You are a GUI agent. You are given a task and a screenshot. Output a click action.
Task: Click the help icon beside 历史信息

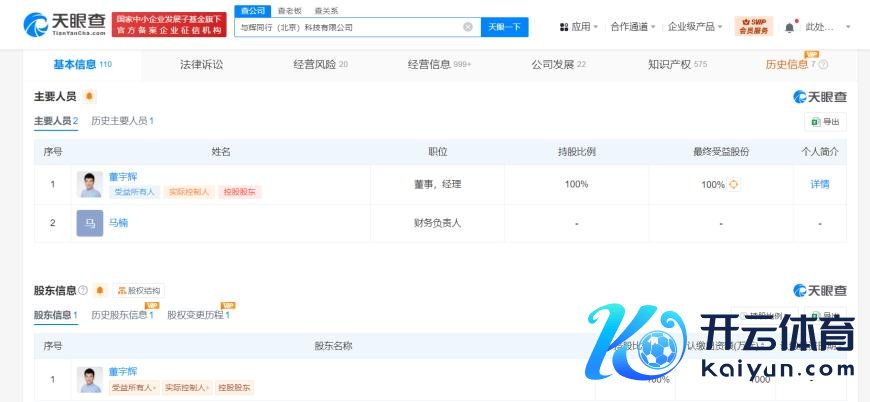pyautogui.click(x=824, y=65)
